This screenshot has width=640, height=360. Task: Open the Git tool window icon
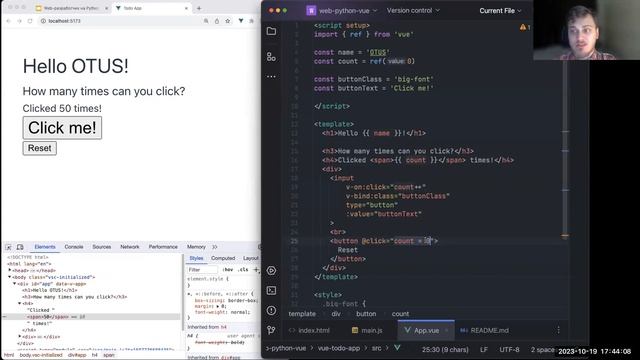pyautogui.click(x=271, y=330)
